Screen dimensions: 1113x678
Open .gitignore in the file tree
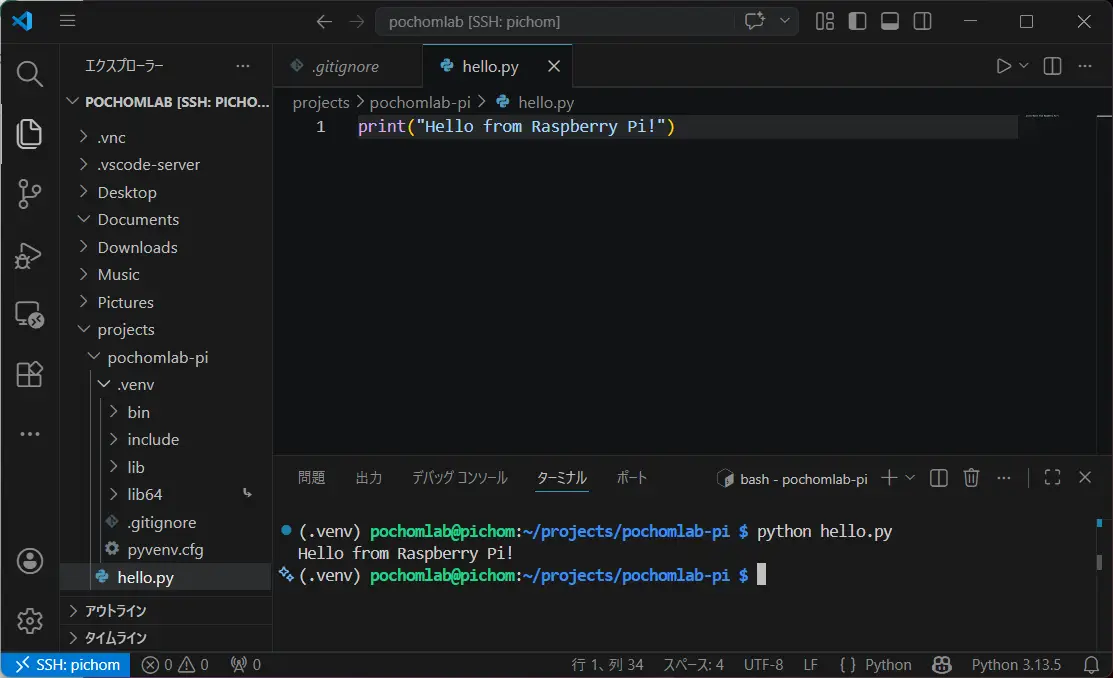tap(165, 523)
